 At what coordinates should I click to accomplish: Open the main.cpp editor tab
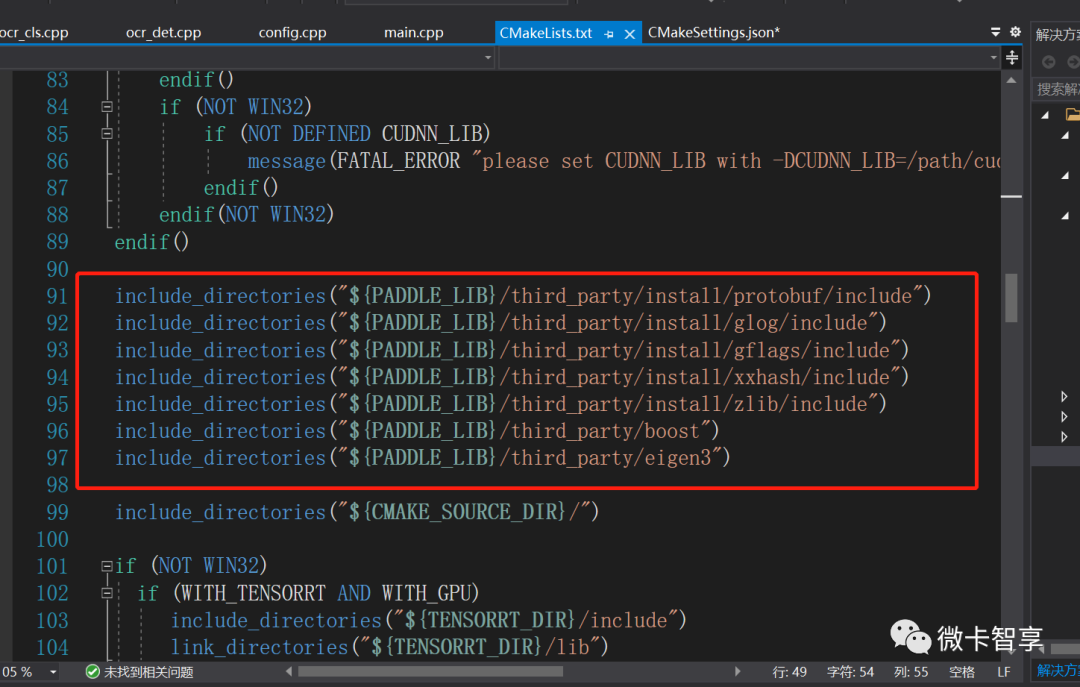pos(413,32)
